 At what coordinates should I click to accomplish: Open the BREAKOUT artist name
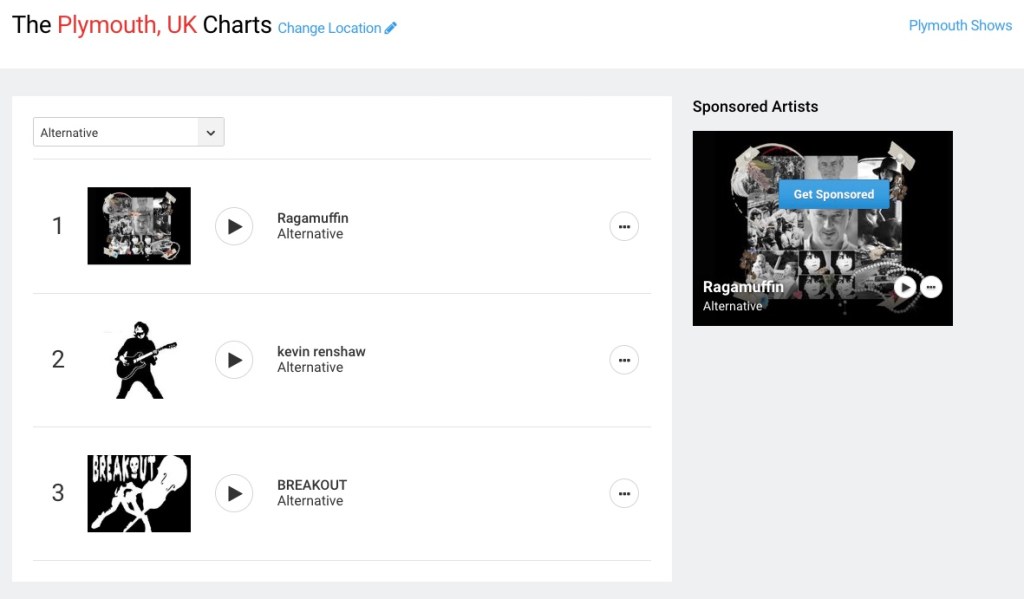[312, 485]
